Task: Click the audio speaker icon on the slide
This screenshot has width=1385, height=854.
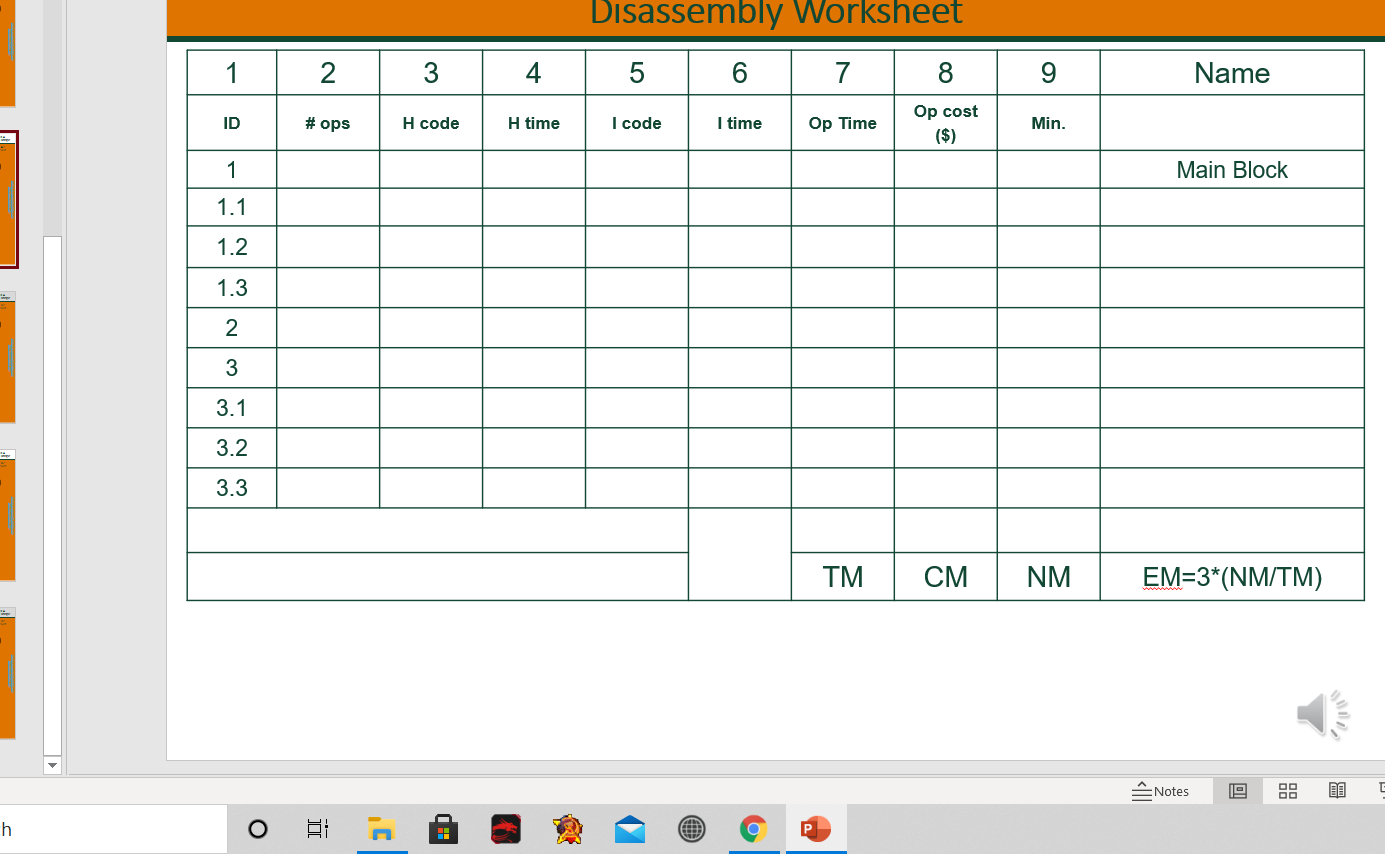Action: 1321,712
